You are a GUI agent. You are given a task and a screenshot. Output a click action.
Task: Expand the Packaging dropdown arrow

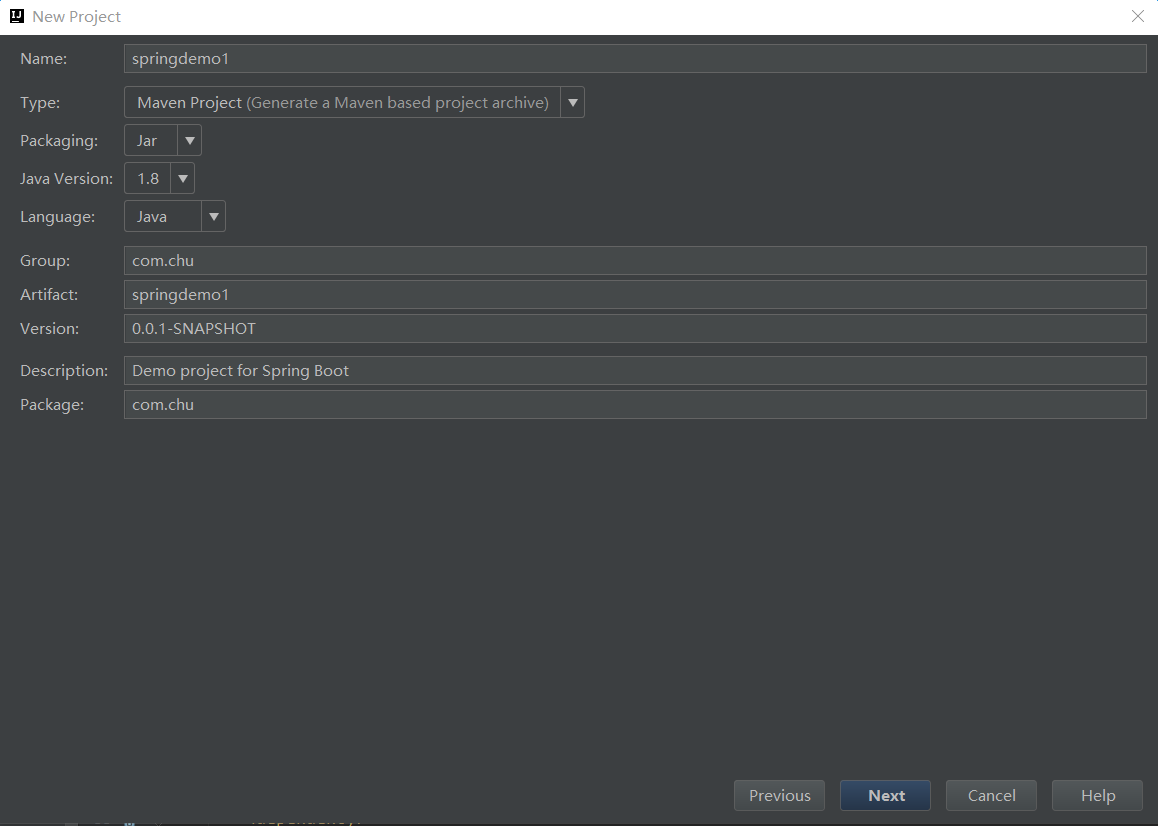pos(190,141)
